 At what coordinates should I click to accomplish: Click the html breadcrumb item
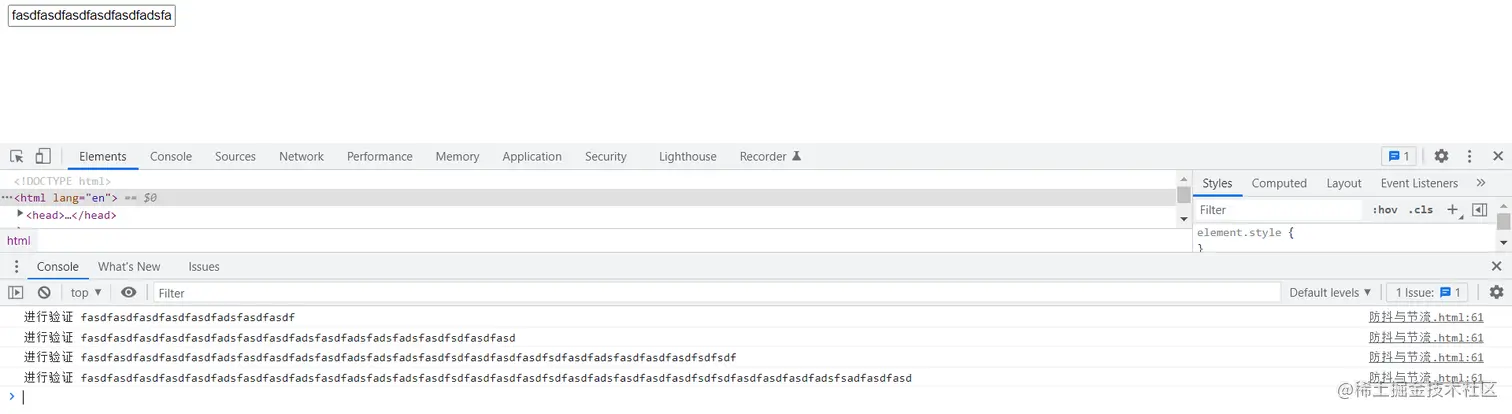click(19, 240)
